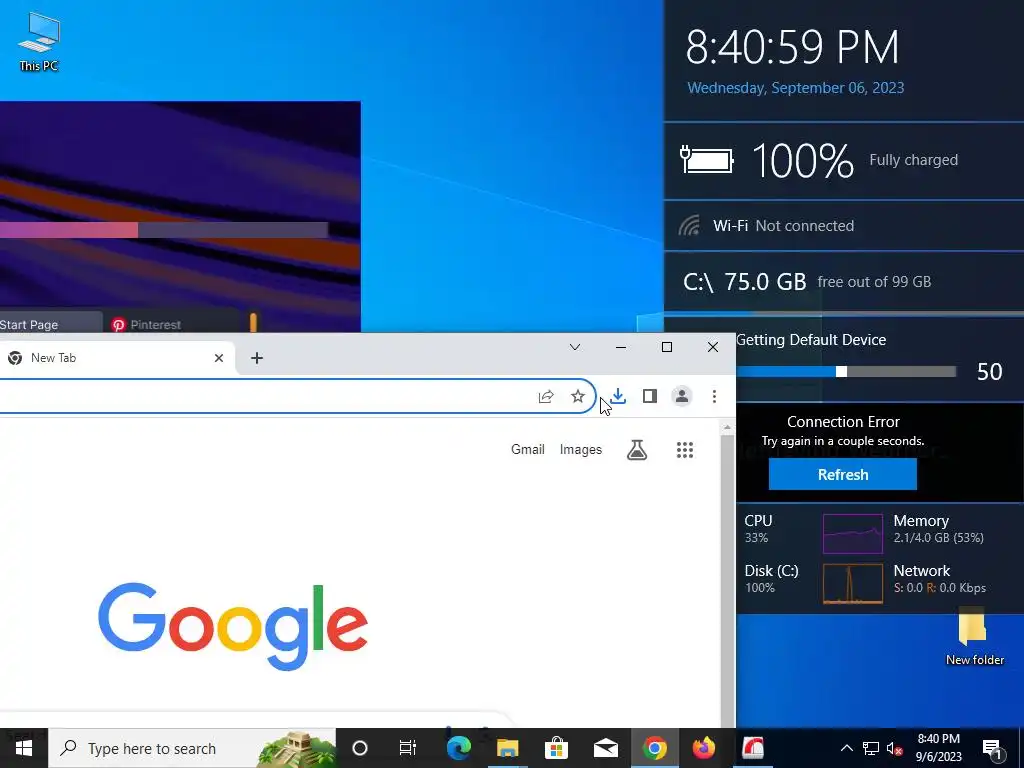Click Chrome vertical scrollbar up arrow

pyautogui.click(x=726, y=427)
